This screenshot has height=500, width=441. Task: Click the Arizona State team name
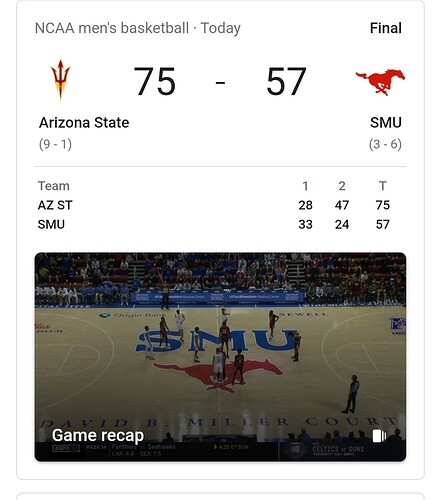click(x=84, y=123)
